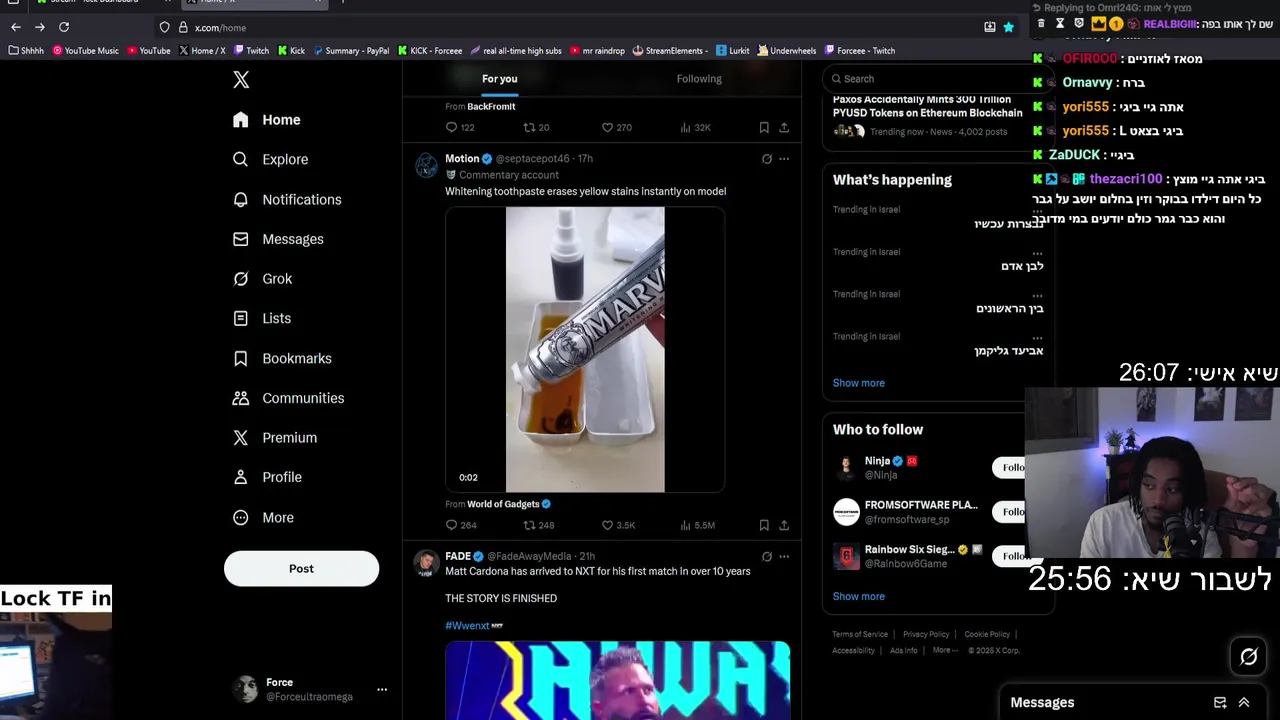The height and width of the screenshot is (720, 1280).
Task: Open Lists in the sidebar
Action: (261, 318)
